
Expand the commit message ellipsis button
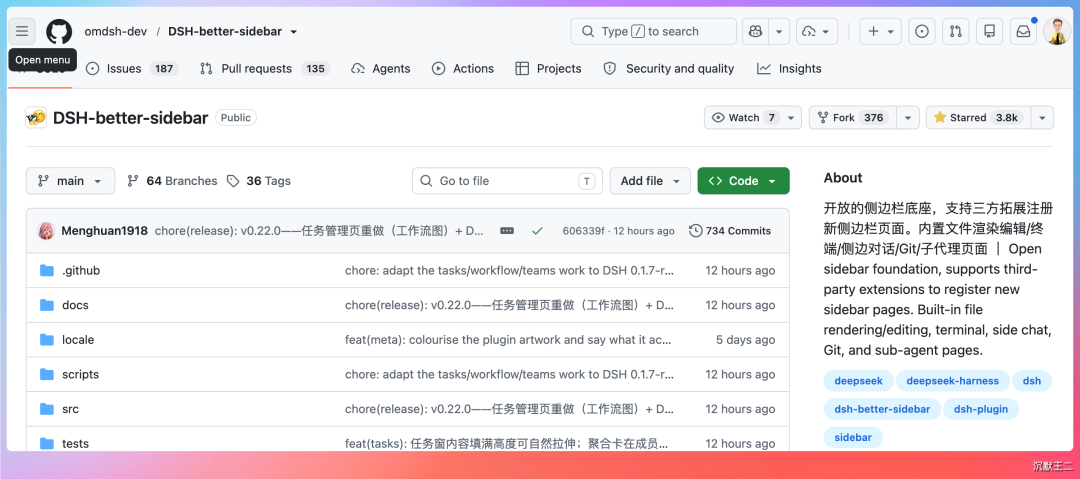507,231
